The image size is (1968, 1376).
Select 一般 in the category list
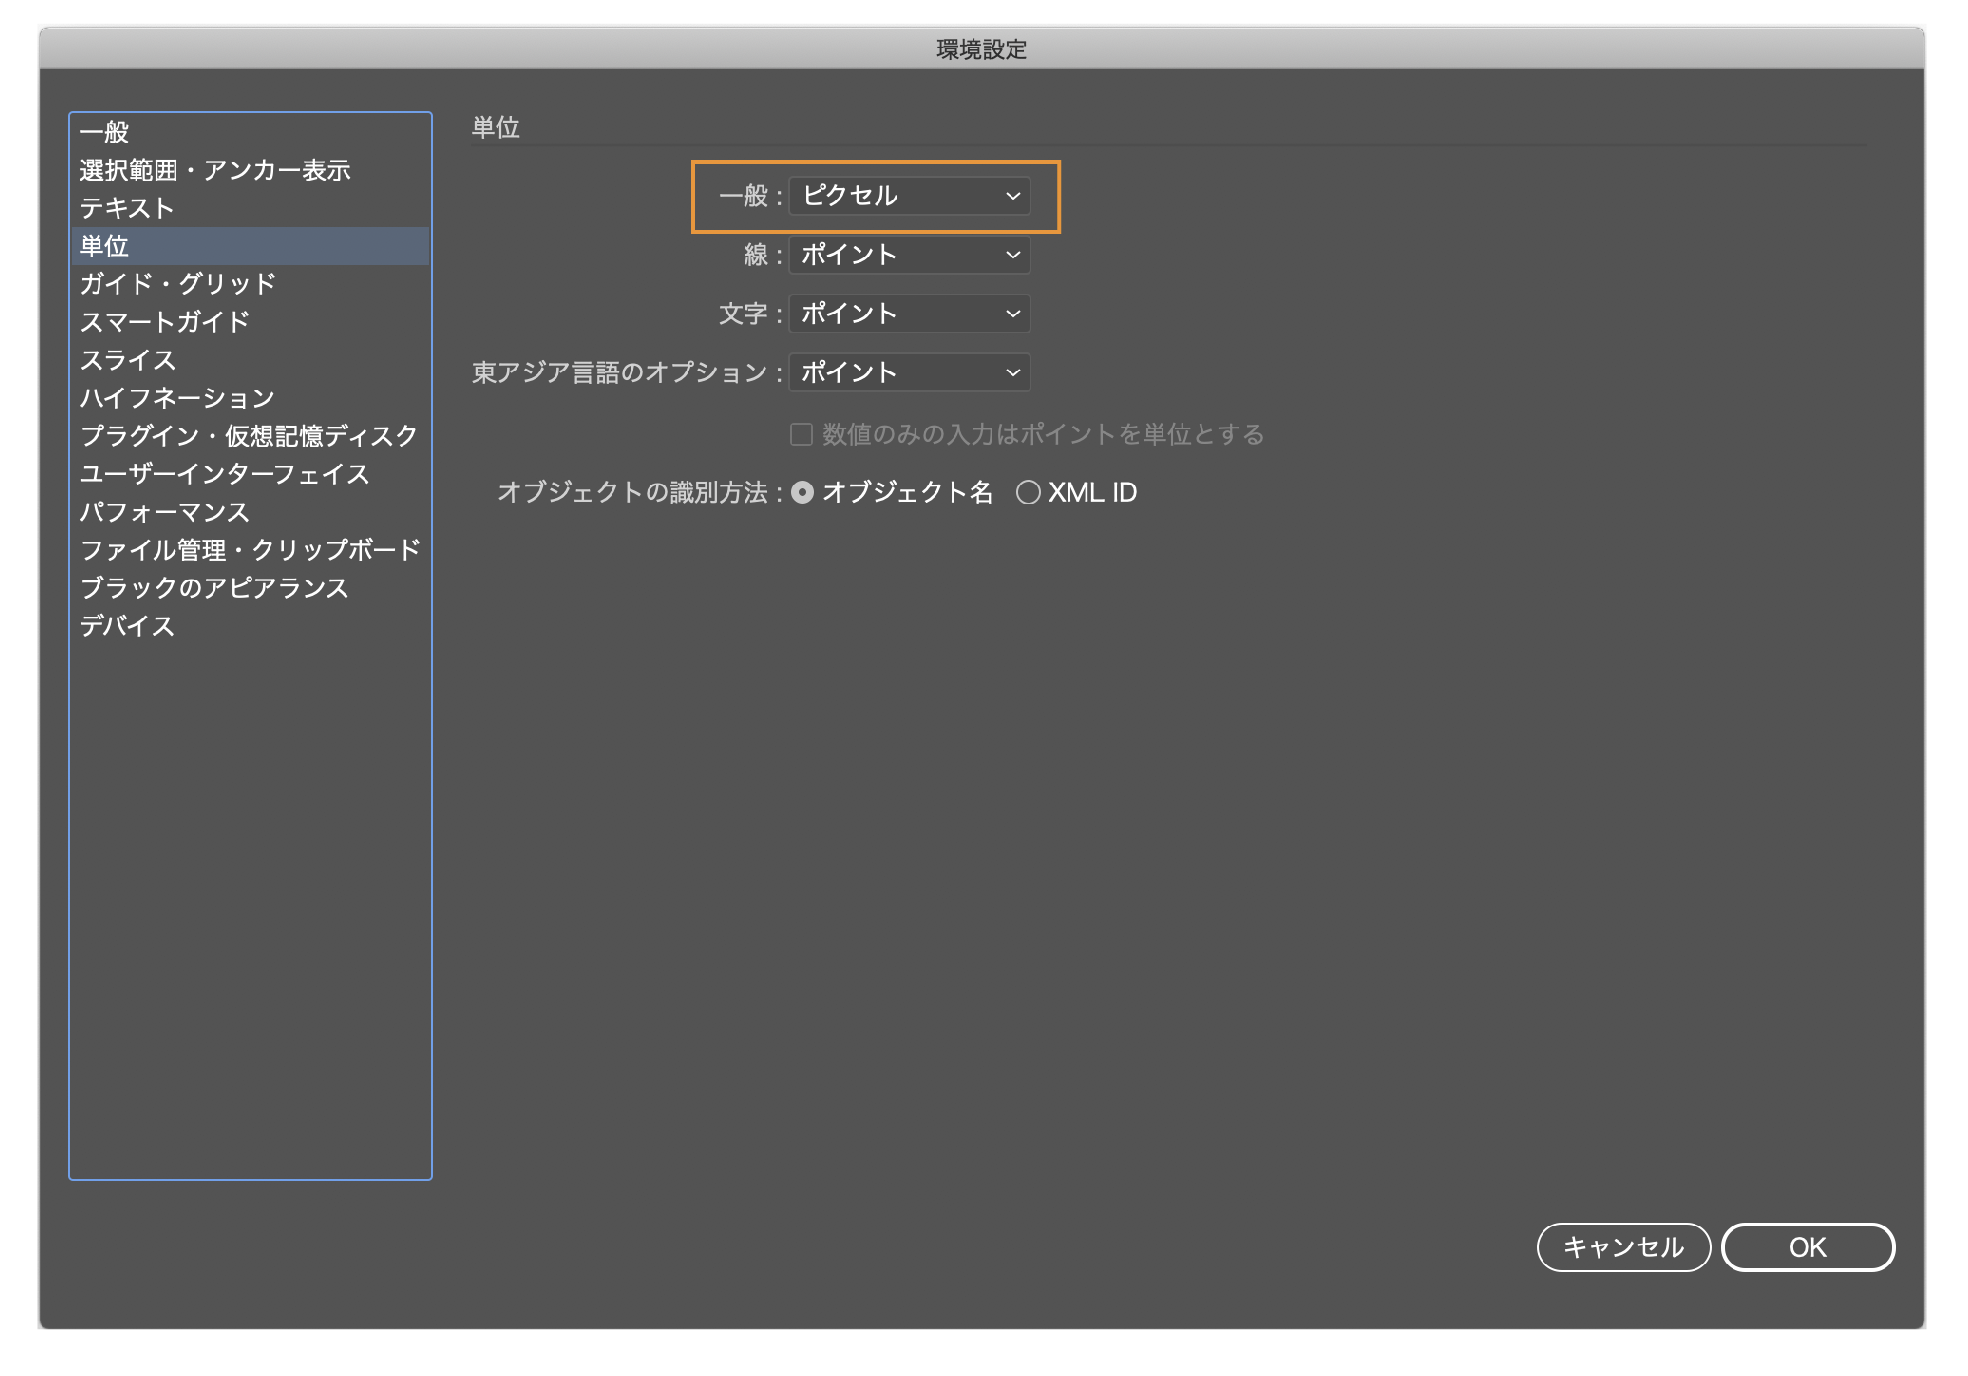click(250, 132)
